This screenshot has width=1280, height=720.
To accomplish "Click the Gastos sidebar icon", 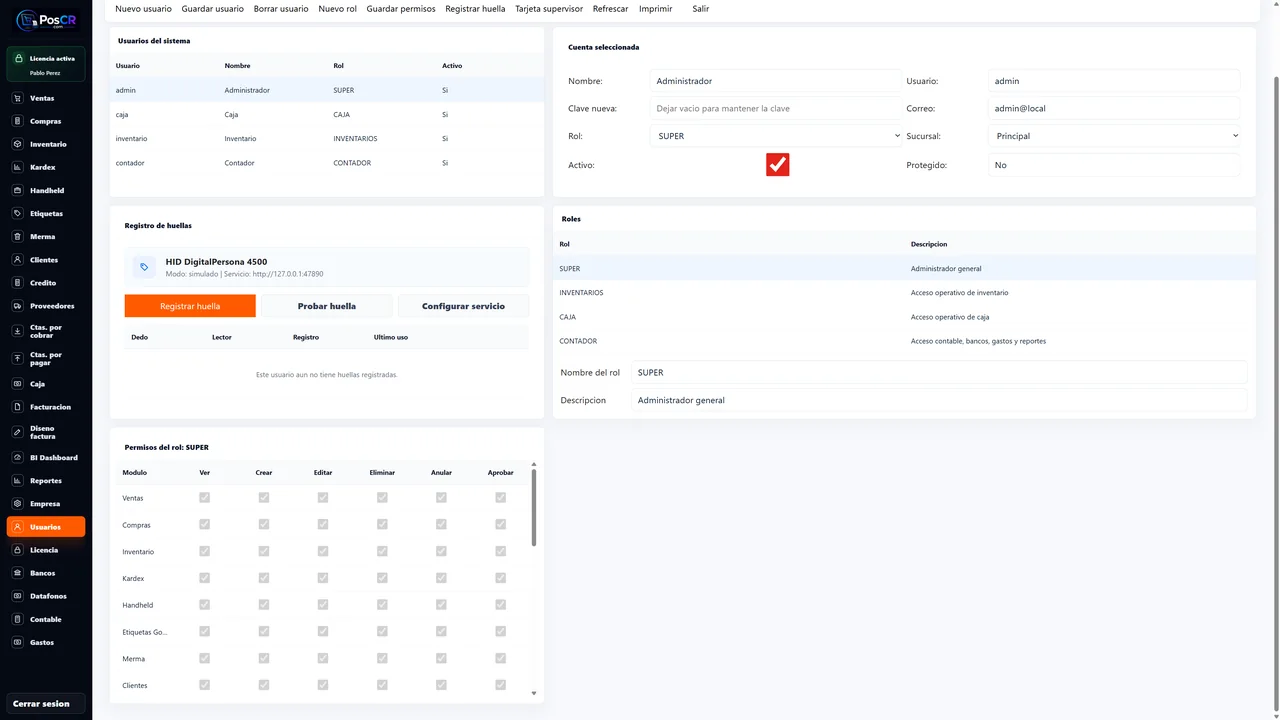I will point(18,641).
